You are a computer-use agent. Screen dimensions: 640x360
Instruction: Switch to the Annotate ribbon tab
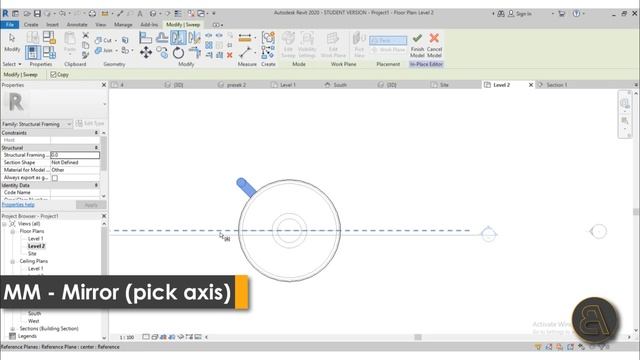coord(77,25)
